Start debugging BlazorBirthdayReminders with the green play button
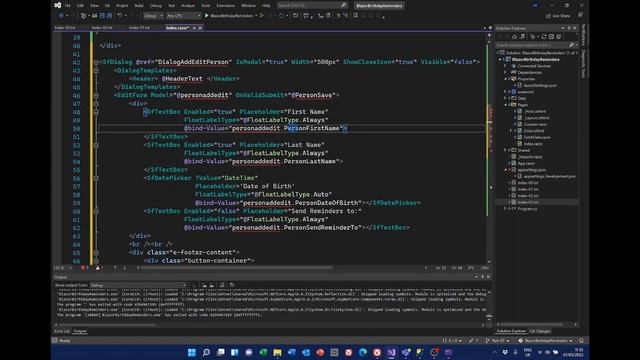 [207, 16]
